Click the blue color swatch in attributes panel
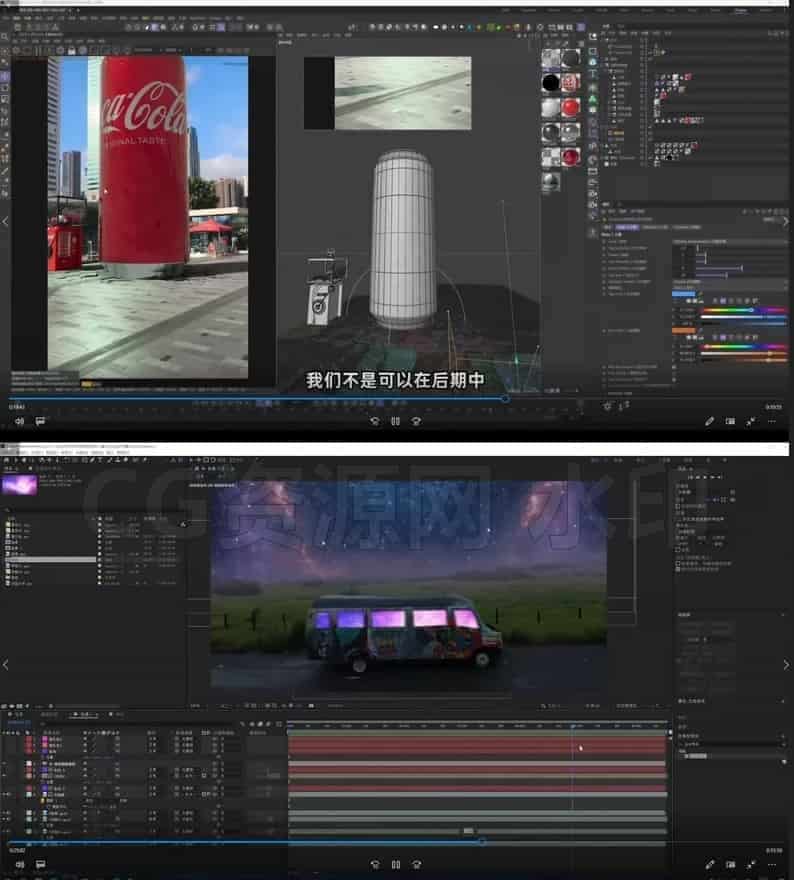This screenshot has height=880, width=794. 683,294
